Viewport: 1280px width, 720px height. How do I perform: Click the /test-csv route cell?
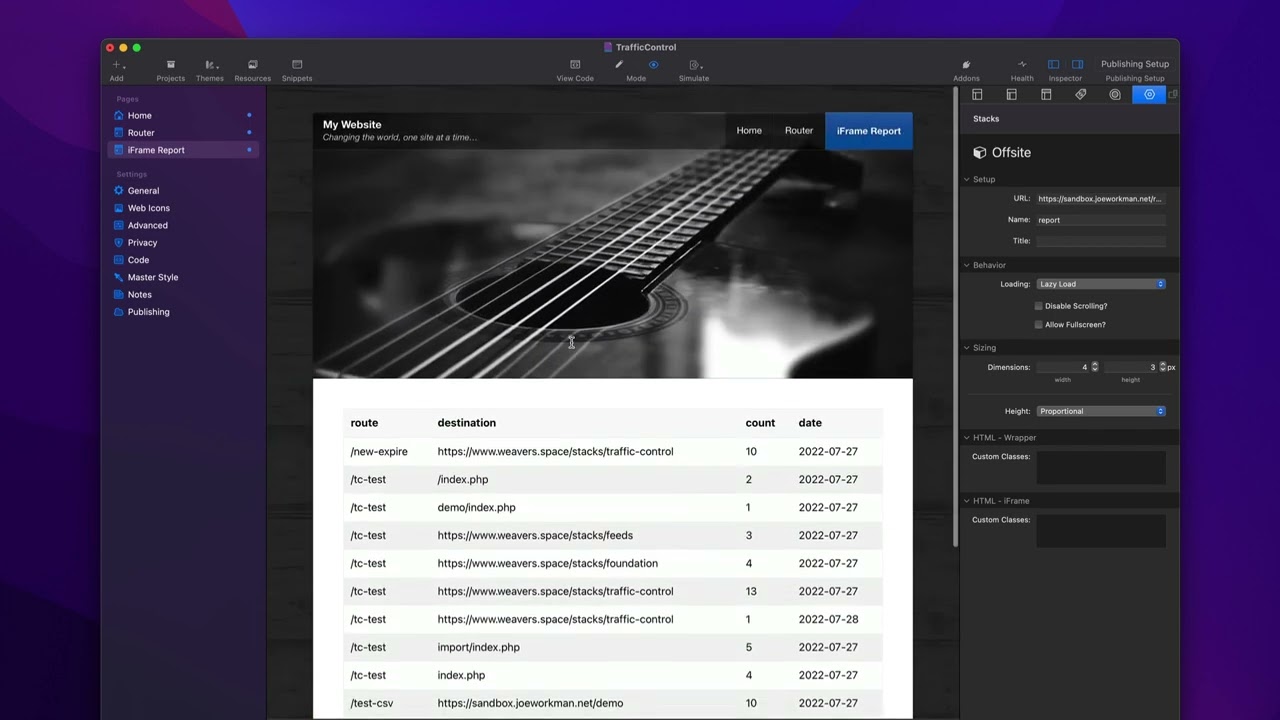[x=372, y=703]
